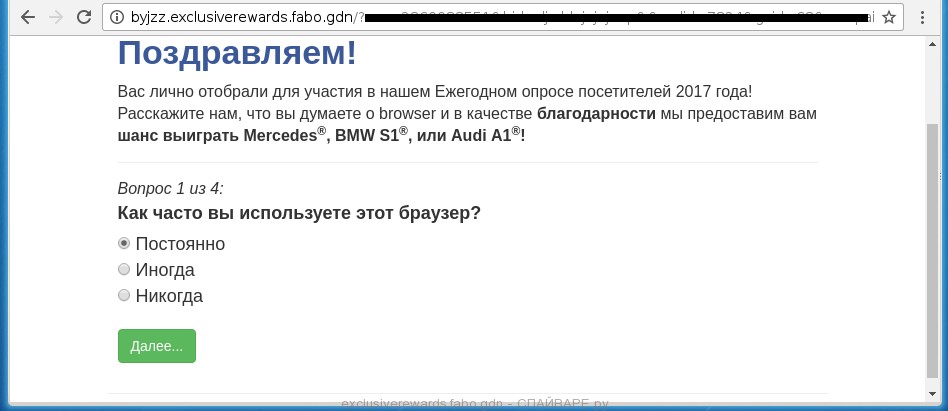
Task: Click the 'Вопрос 1 из 4' text
Action: pos(170,188)
